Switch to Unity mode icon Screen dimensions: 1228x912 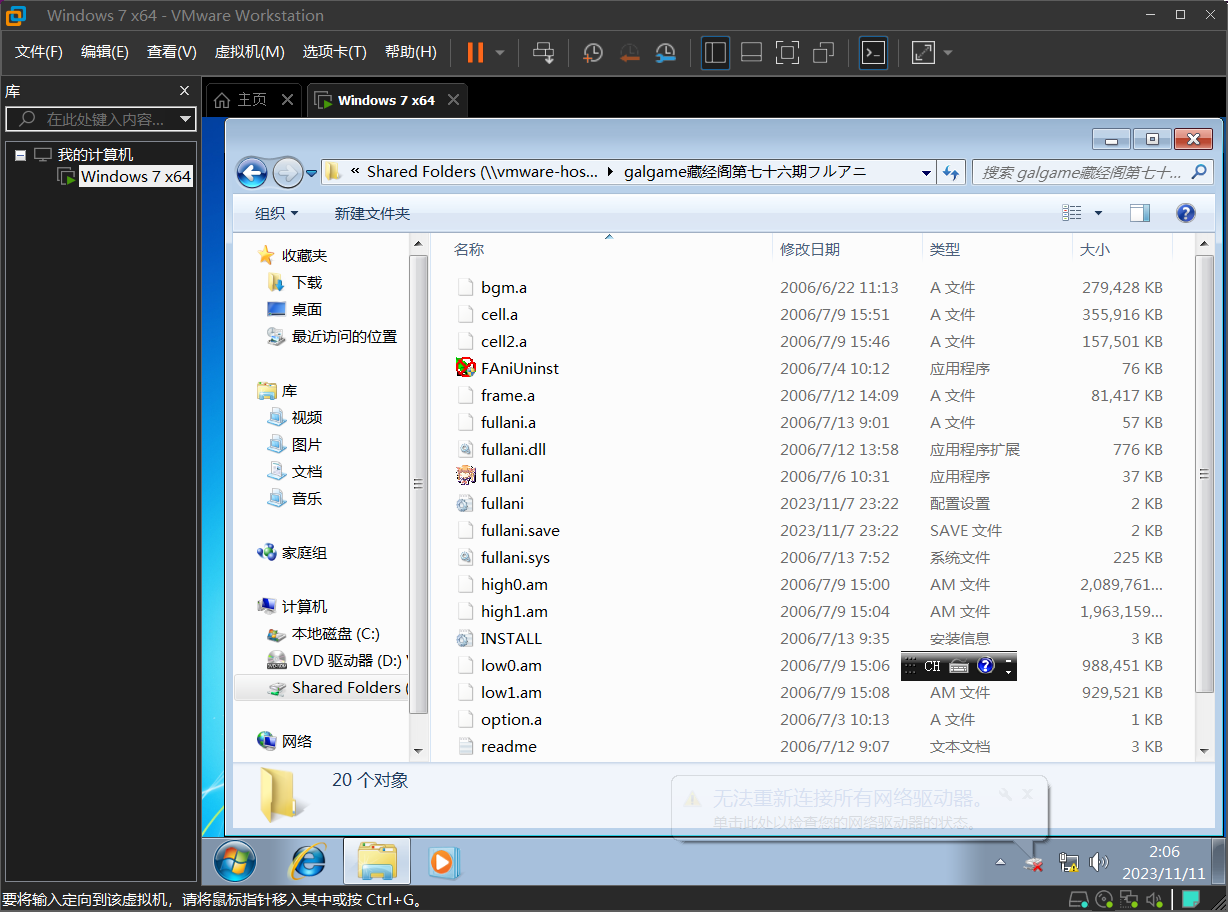pyautogui.click(x=823, y=52)
